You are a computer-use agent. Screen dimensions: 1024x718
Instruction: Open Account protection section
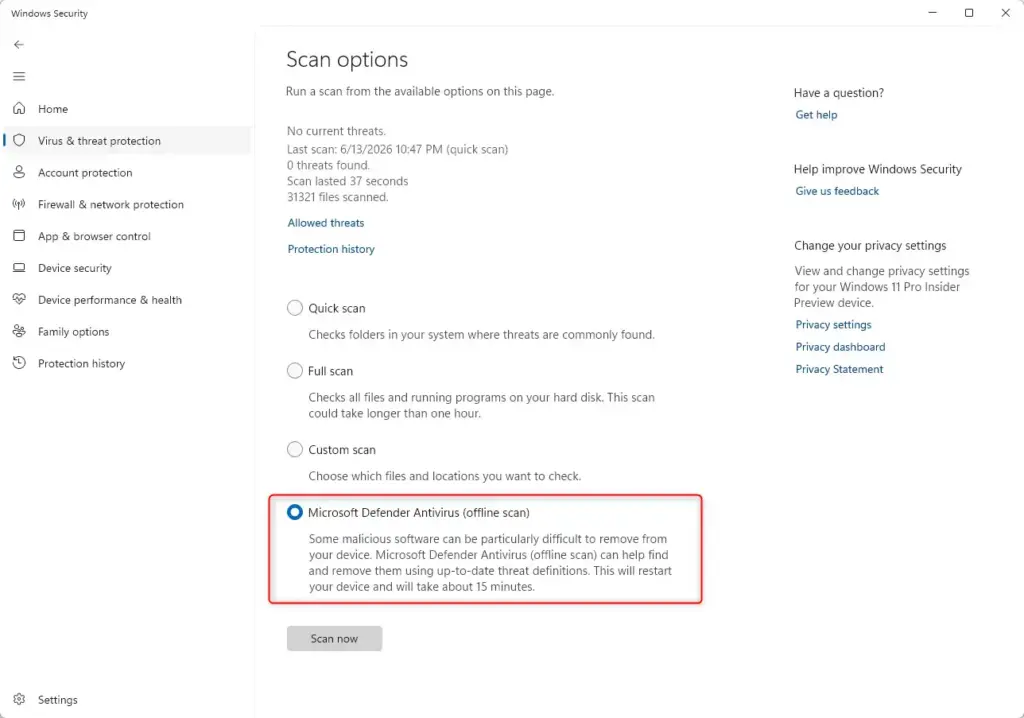coord(127,172)
